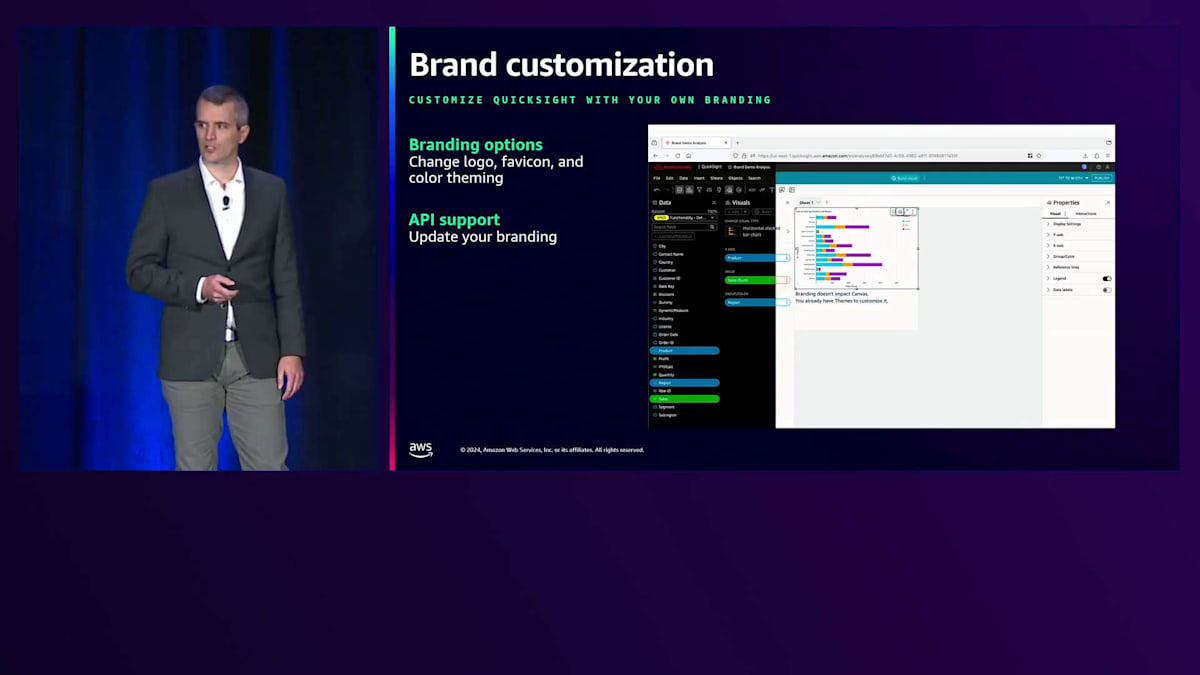This screenshot has height=675, width=1200.
Task: Click the user profile icon in top bar
Action: [x=1108, y=167]
